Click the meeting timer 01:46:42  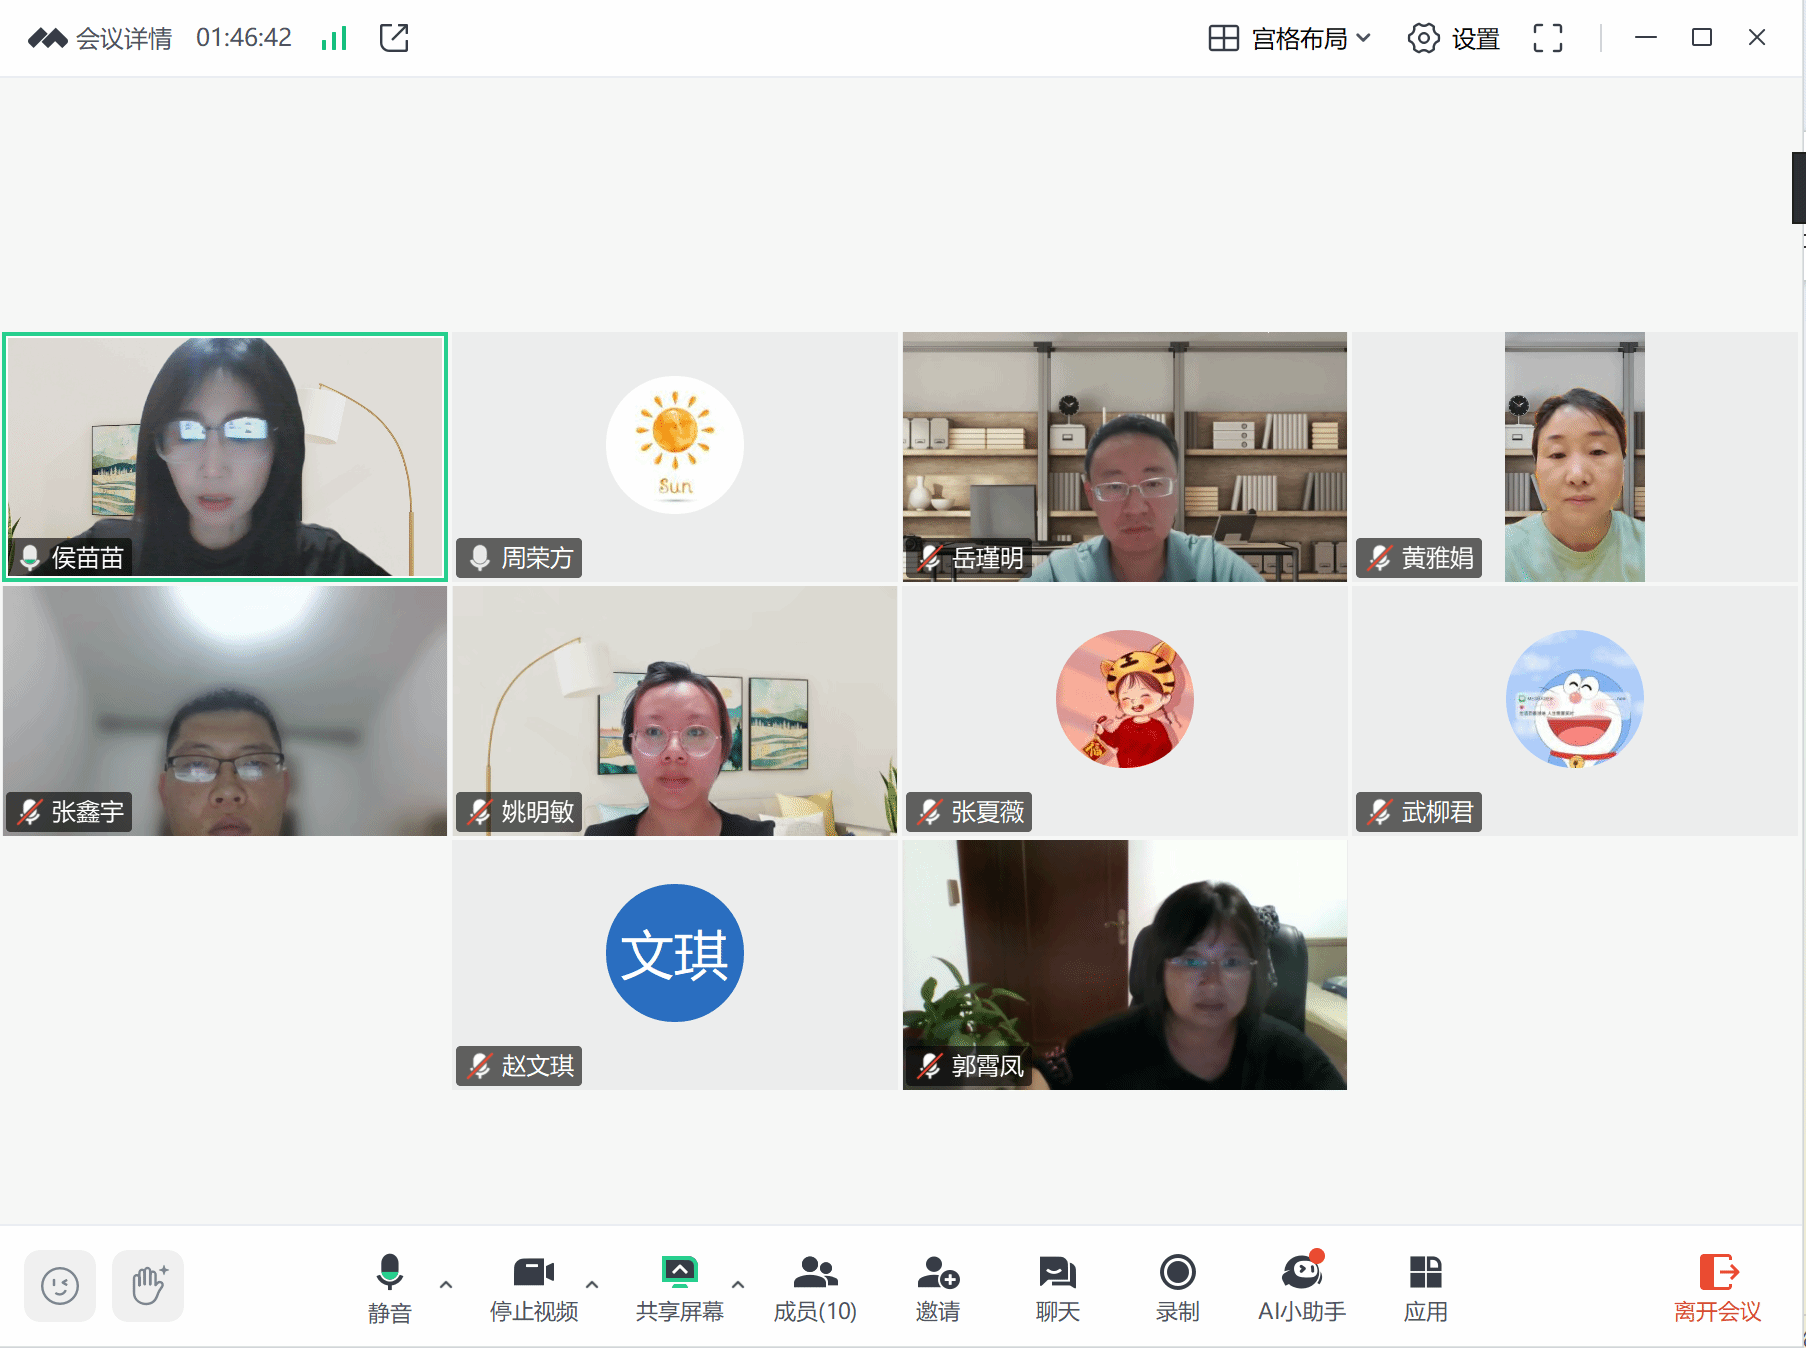tap(244, 38)
